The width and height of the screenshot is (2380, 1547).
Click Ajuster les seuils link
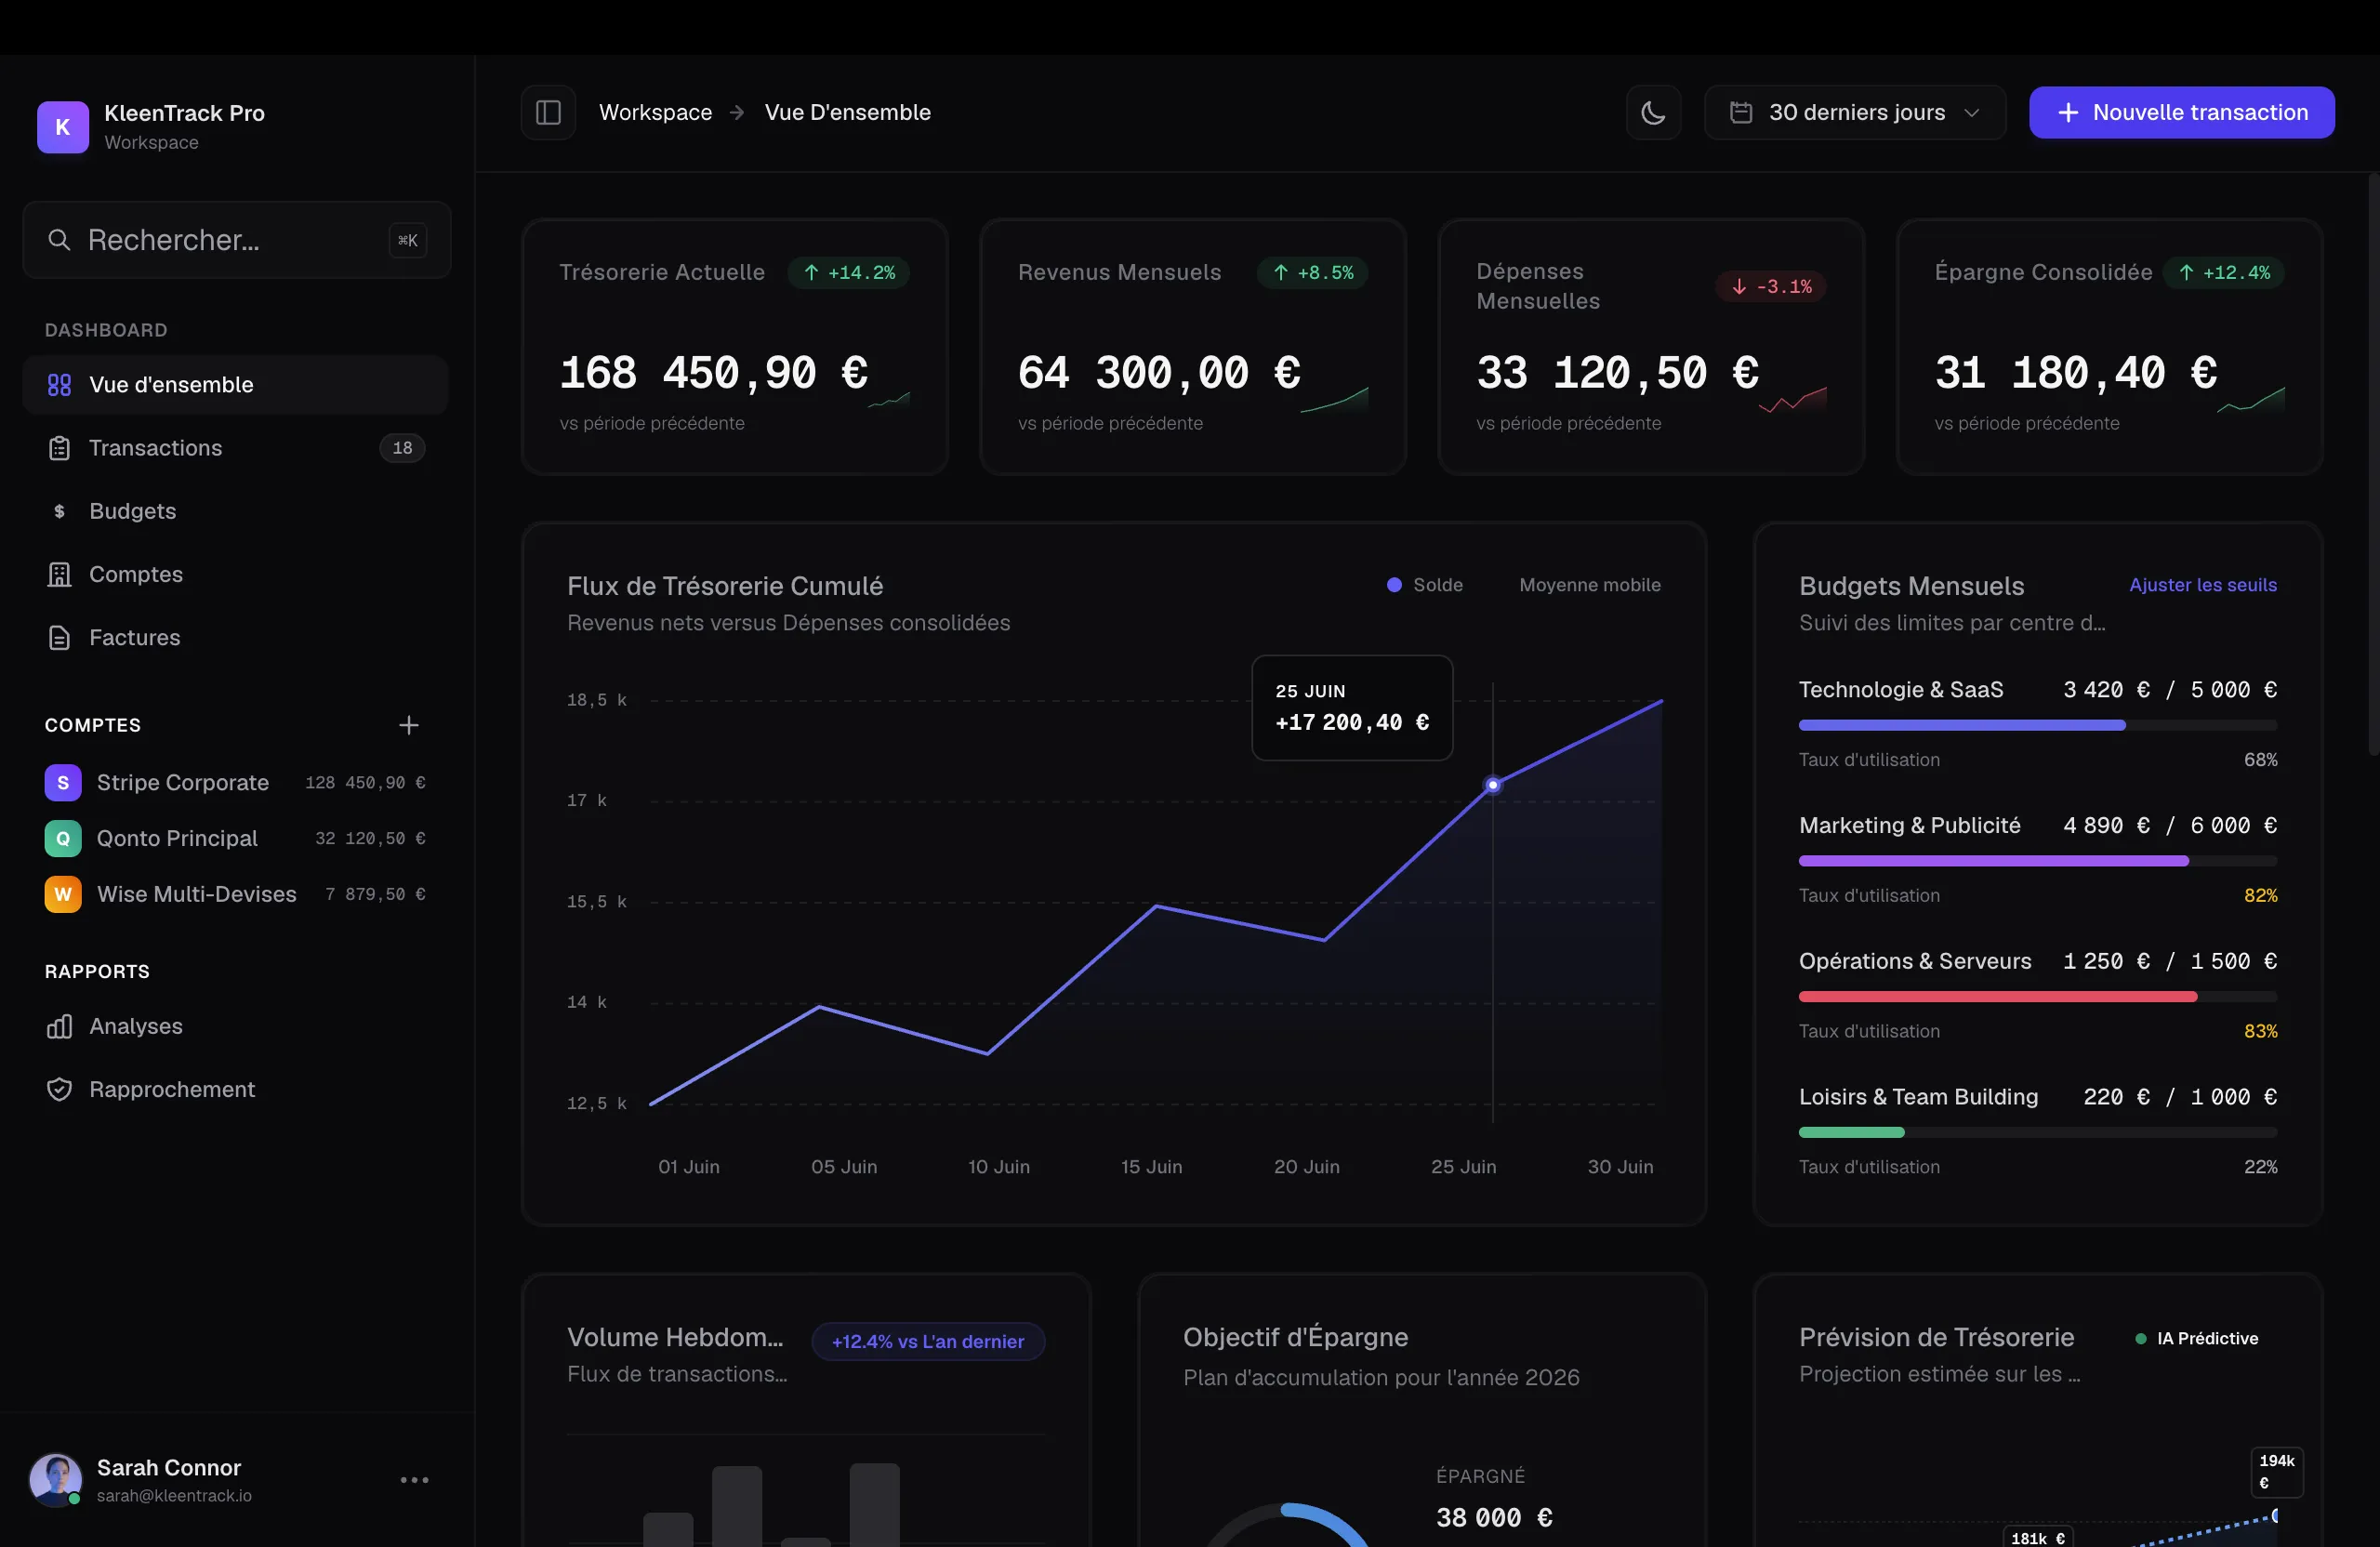[2202, 585]
